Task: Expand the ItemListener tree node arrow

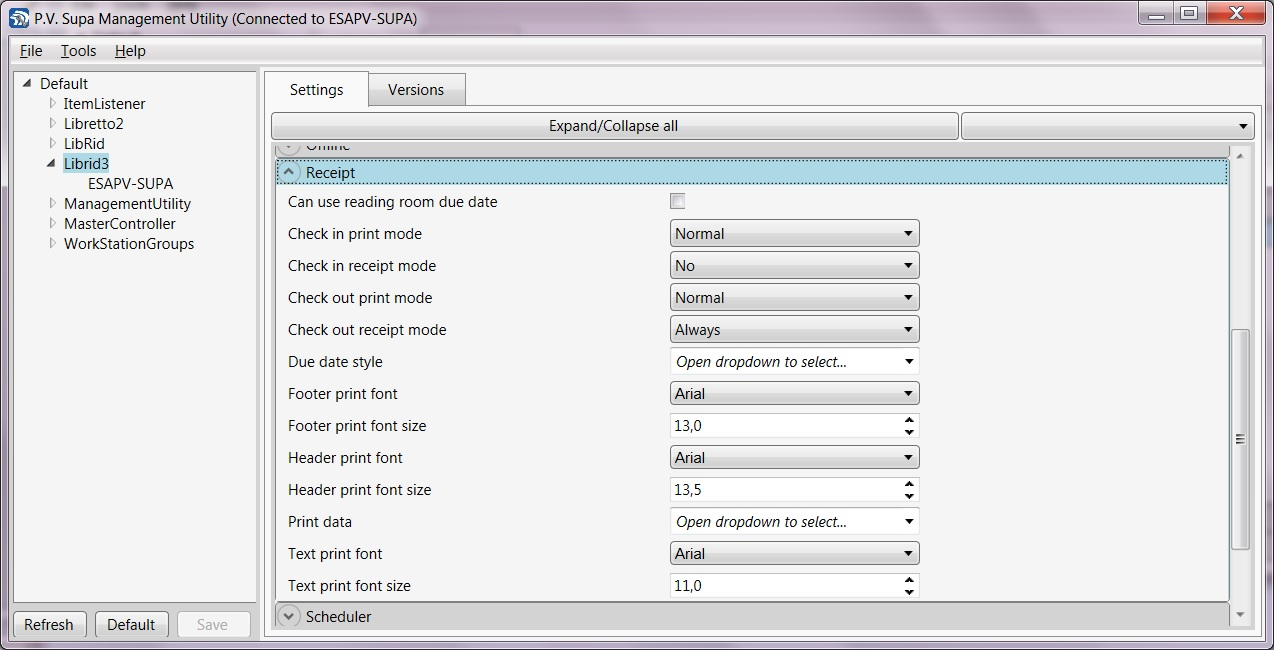Action: pyautogui.click(x=53, y=104)
